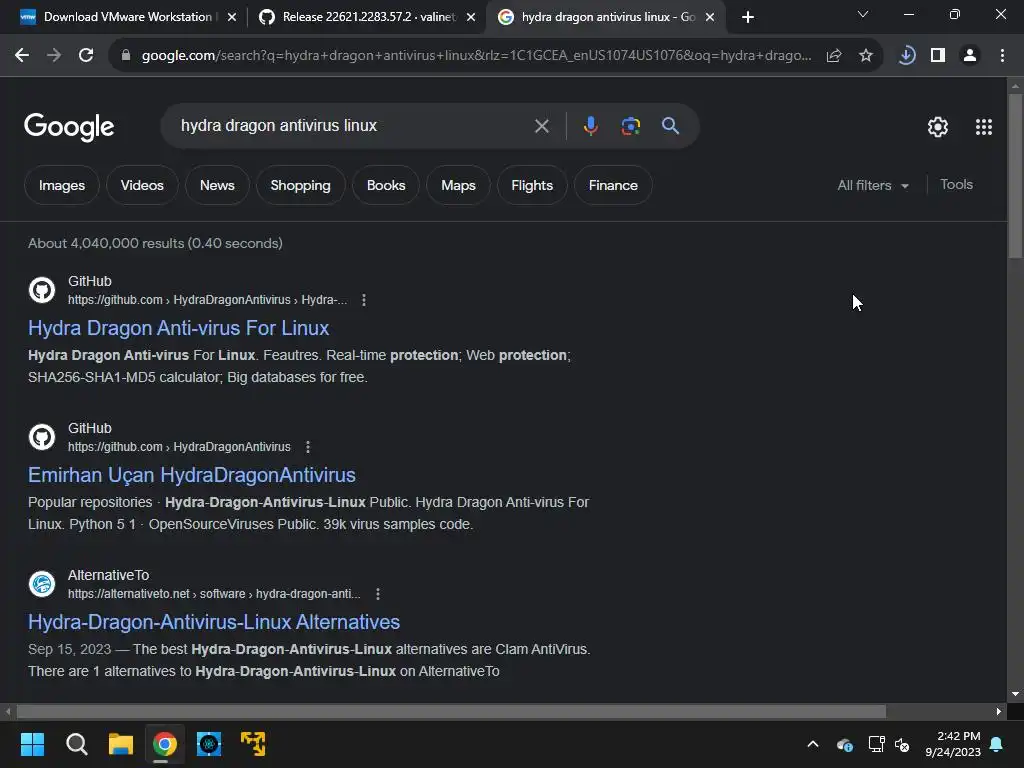1024x768 pixels.
Task: Open Hydra Dragon Anti-virus For Linux link
Action: [x=178, y=328]
